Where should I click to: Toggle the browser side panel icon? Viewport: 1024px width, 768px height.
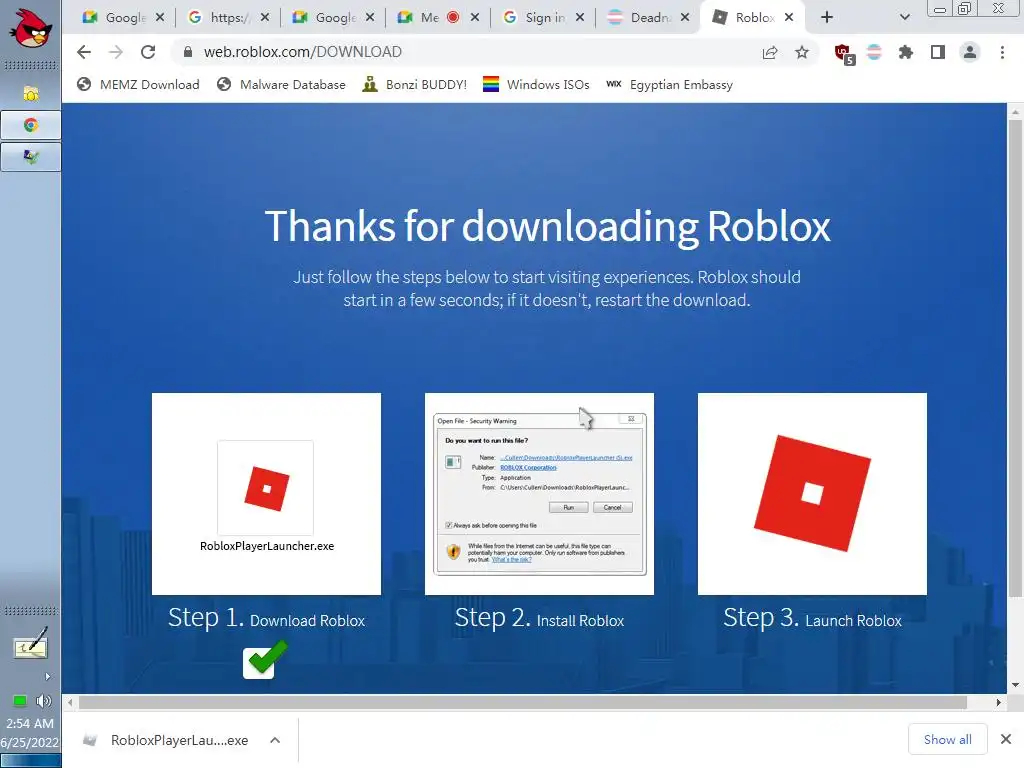pos(938,52)
